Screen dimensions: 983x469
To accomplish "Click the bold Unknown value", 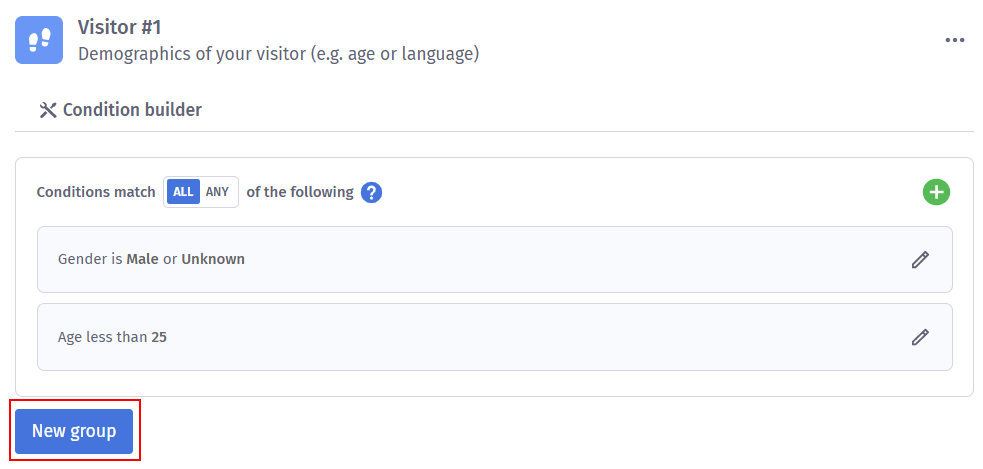I will pos(213,259).
